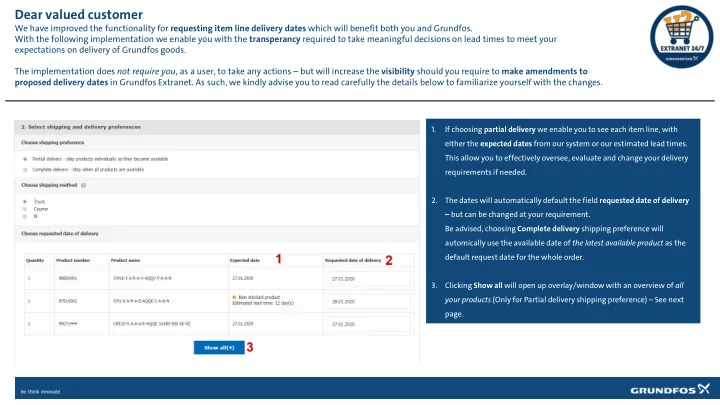Screen dimensions: 720x405
Task: Click the Extranet 24/7 shopping cart logo
Action: [681, 37]
